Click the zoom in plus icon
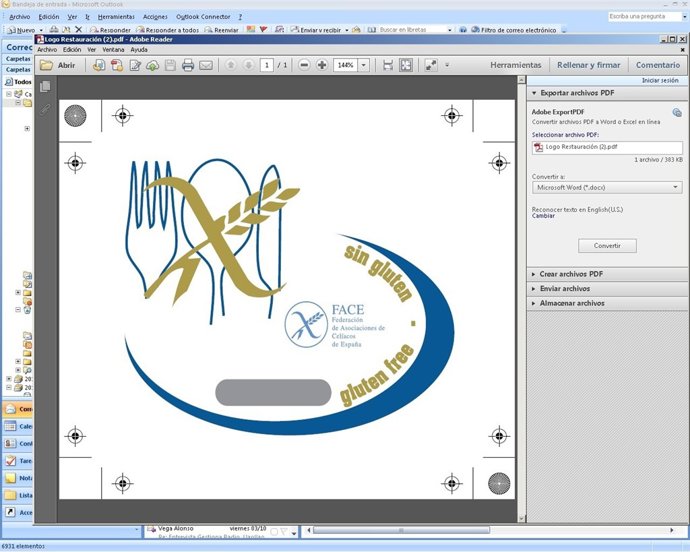The height and width of the screenshot is (552, 690). 321,65
